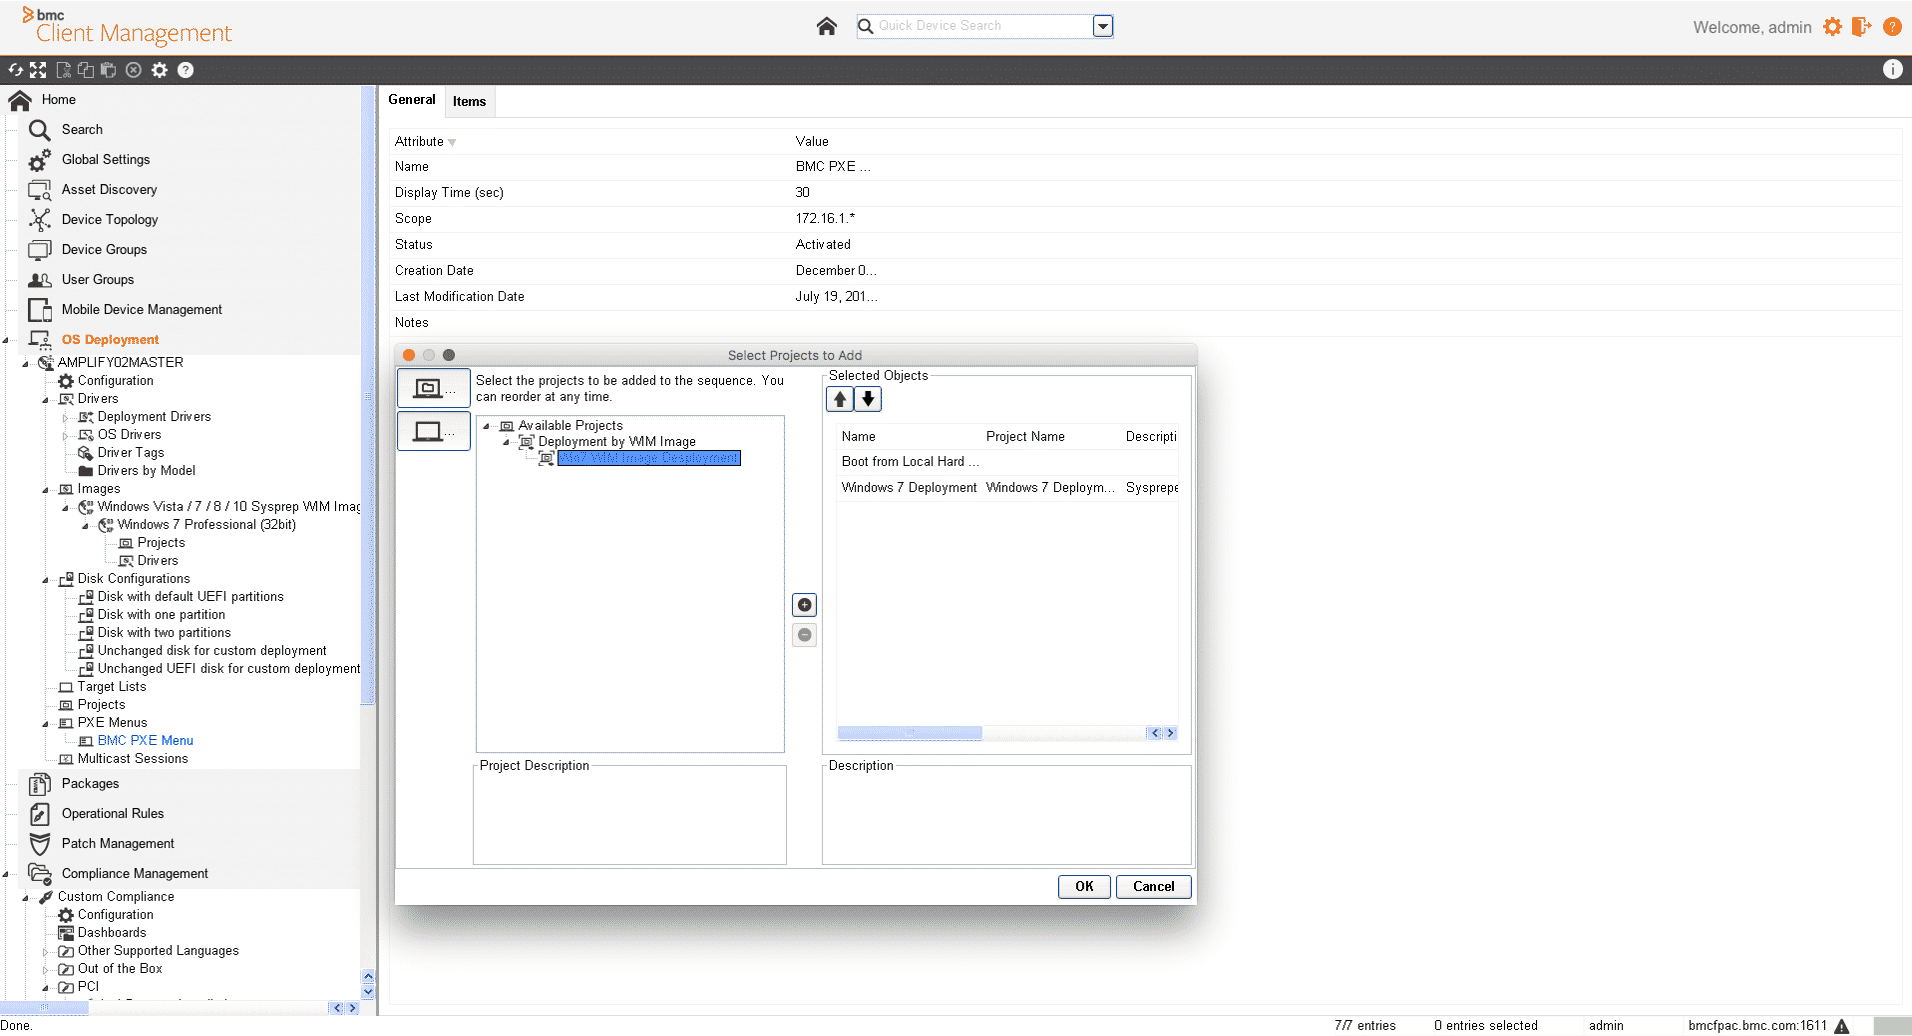Open Asset Discovery in the sidebar
This screenshot has height=1036, width=1912.
(x=109, y=189)
